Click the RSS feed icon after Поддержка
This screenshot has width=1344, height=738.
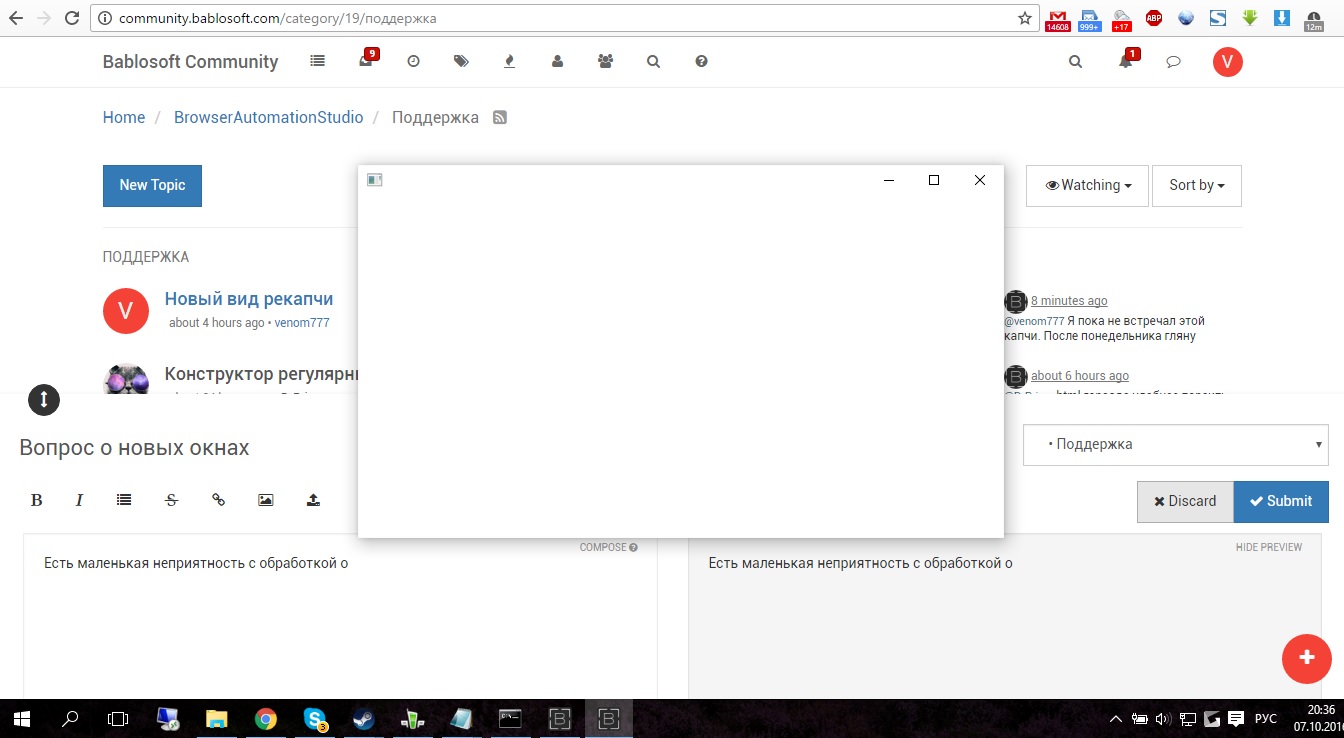500,118
